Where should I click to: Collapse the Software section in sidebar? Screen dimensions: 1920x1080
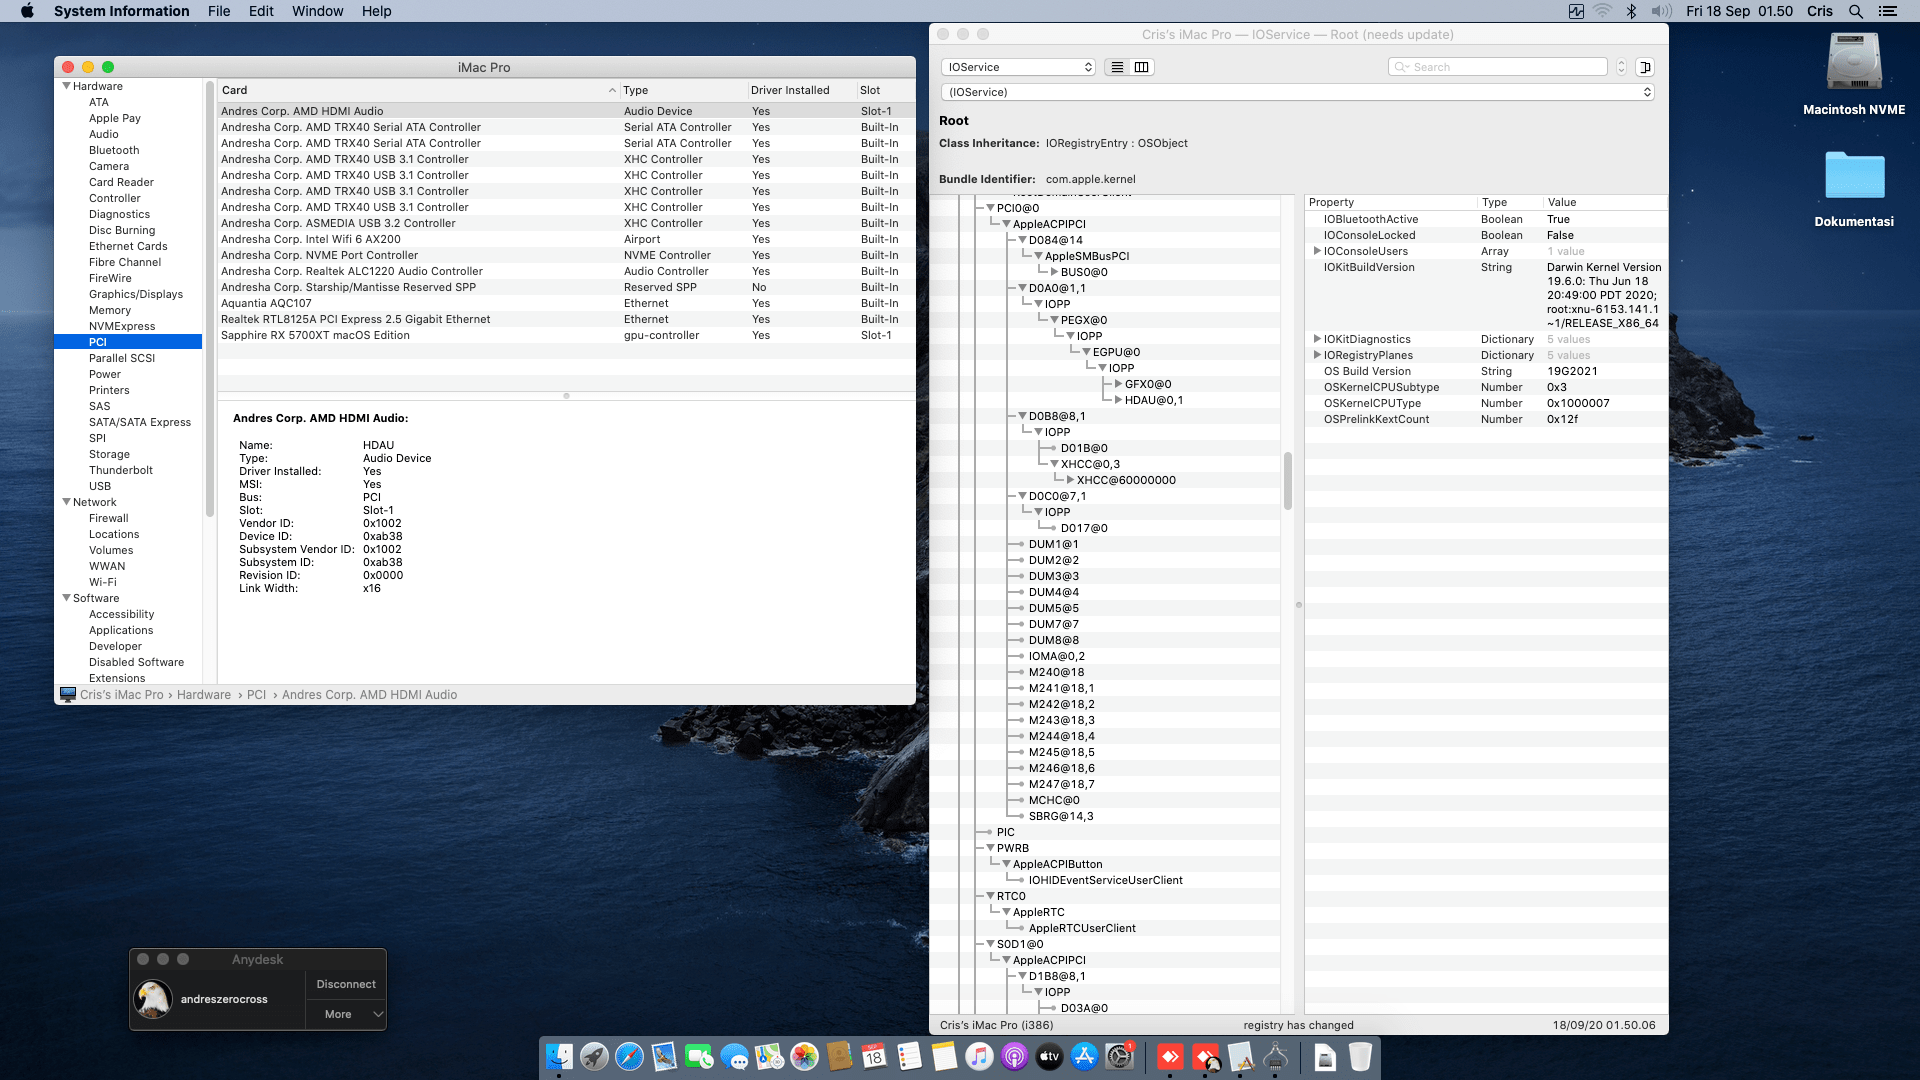pyautogui.click(x=66, y=598)
